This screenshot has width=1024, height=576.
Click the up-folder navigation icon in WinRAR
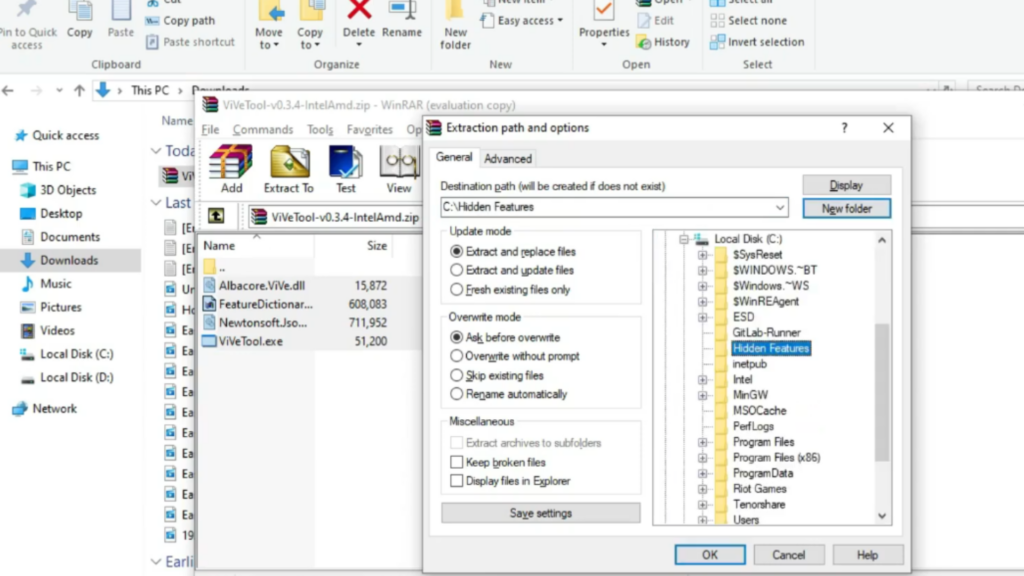click(216, 215)
